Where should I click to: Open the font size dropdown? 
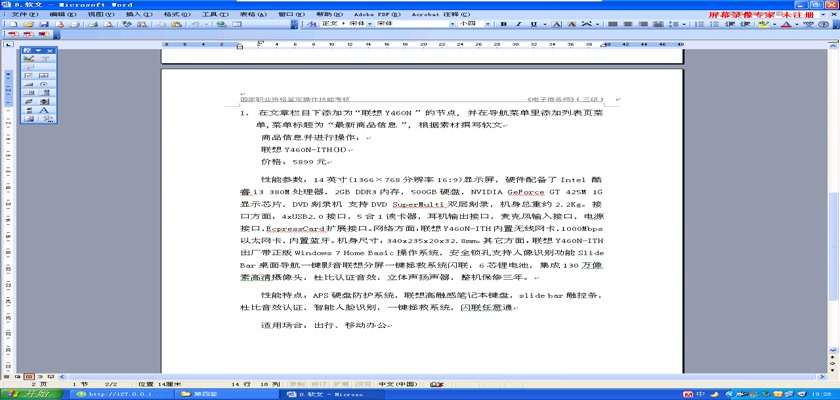(488, 24)
